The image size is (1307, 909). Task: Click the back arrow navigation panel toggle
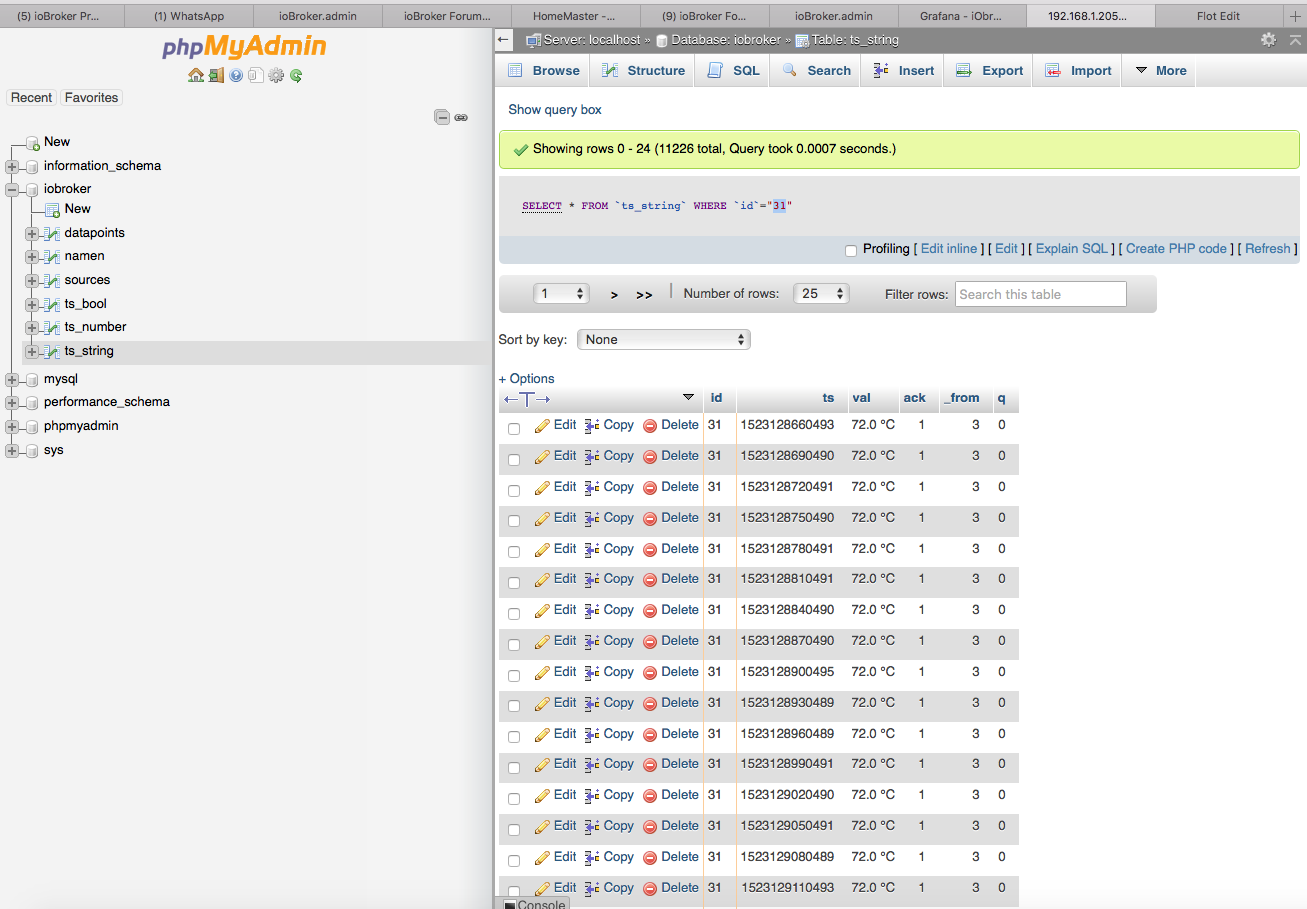tap(504, 40)
